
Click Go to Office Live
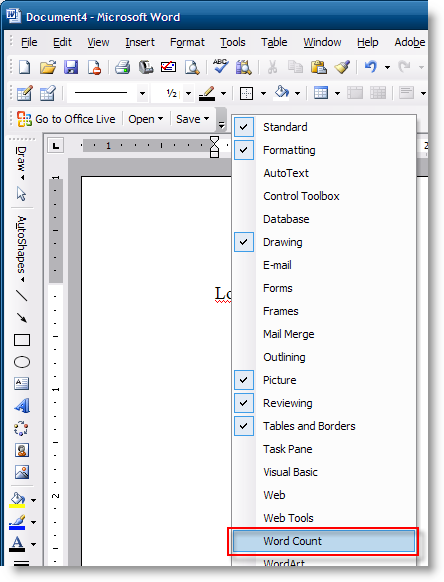(66, 119)
